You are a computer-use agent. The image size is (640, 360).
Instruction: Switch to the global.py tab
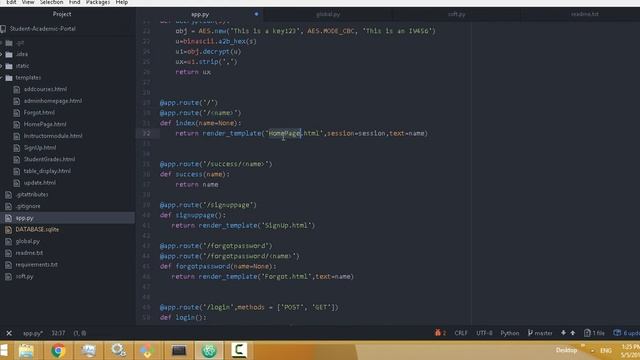[328, 14]
